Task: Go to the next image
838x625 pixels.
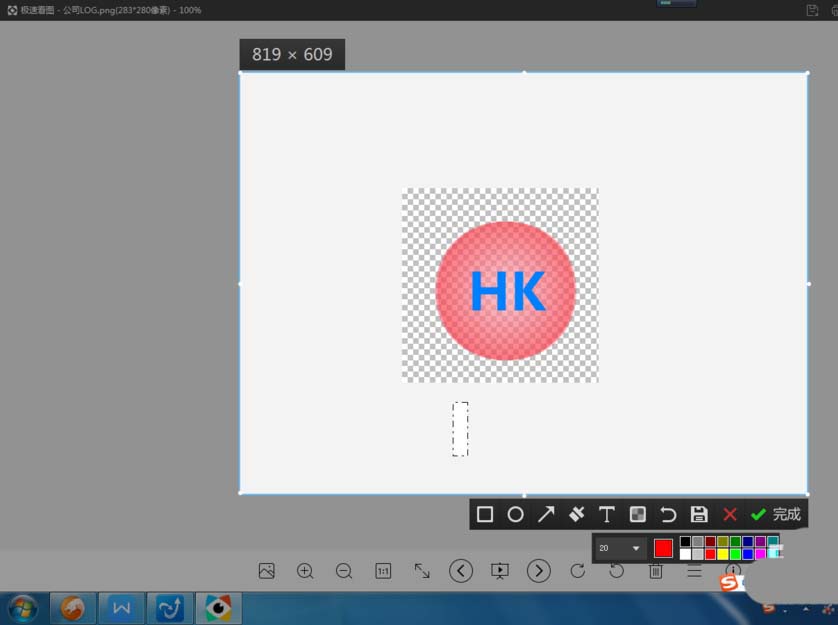Action: click(x=539, y=571)
